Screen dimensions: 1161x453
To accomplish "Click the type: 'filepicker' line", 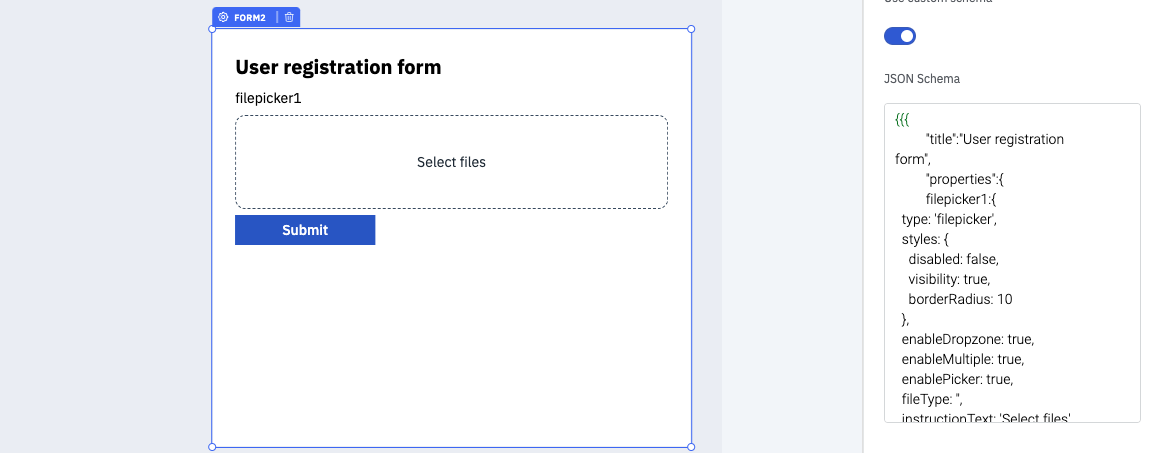I will point(950,219).
